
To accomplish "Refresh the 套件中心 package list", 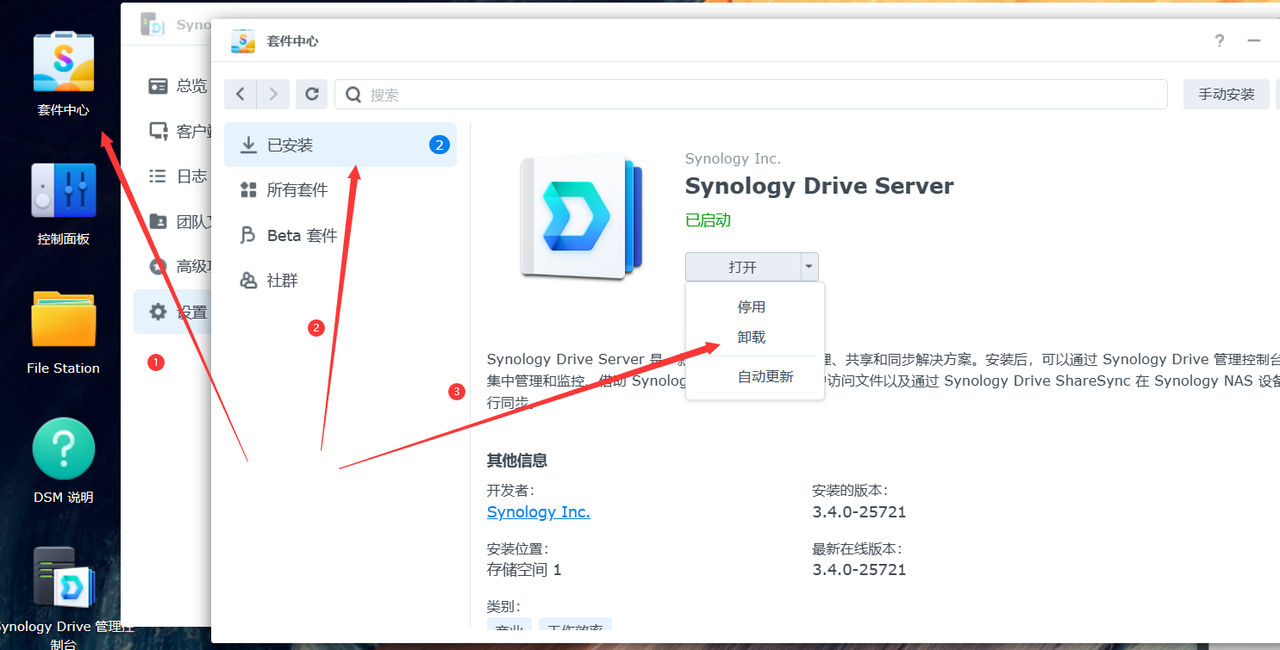I will 312,94.
